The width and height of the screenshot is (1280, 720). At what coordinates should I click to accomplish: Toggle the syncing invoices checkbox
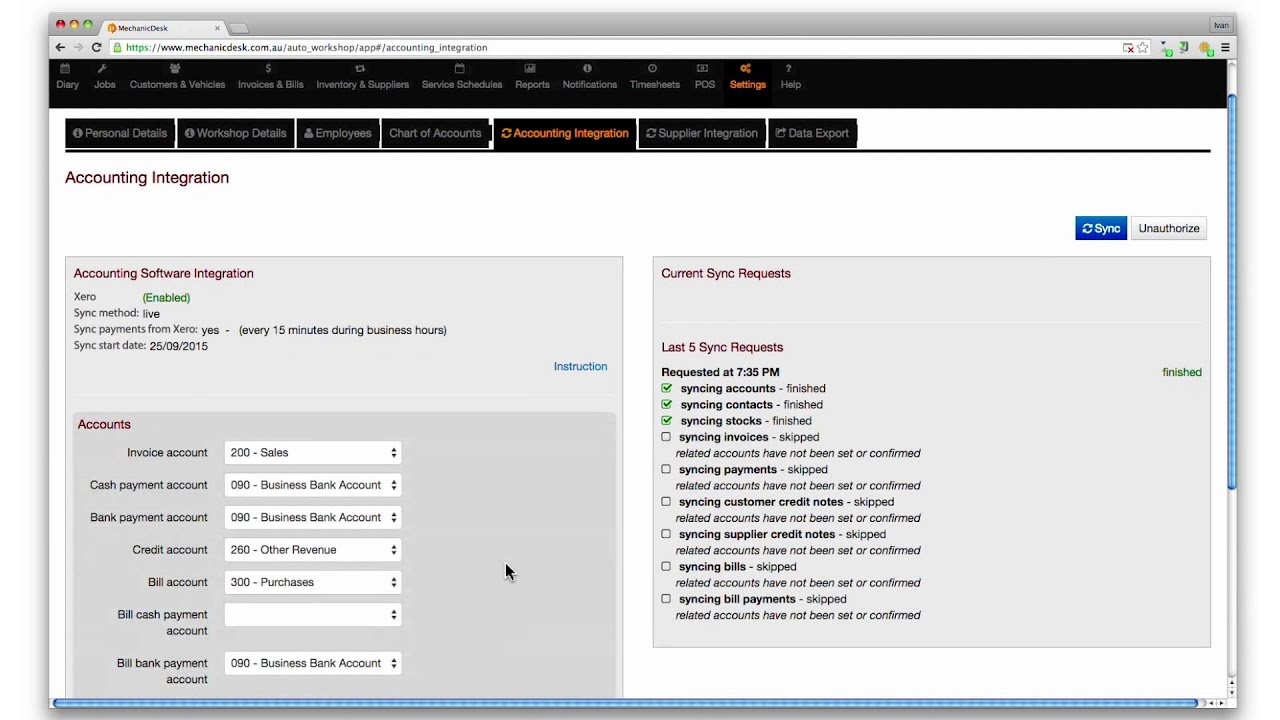click(x=666, y=436)
